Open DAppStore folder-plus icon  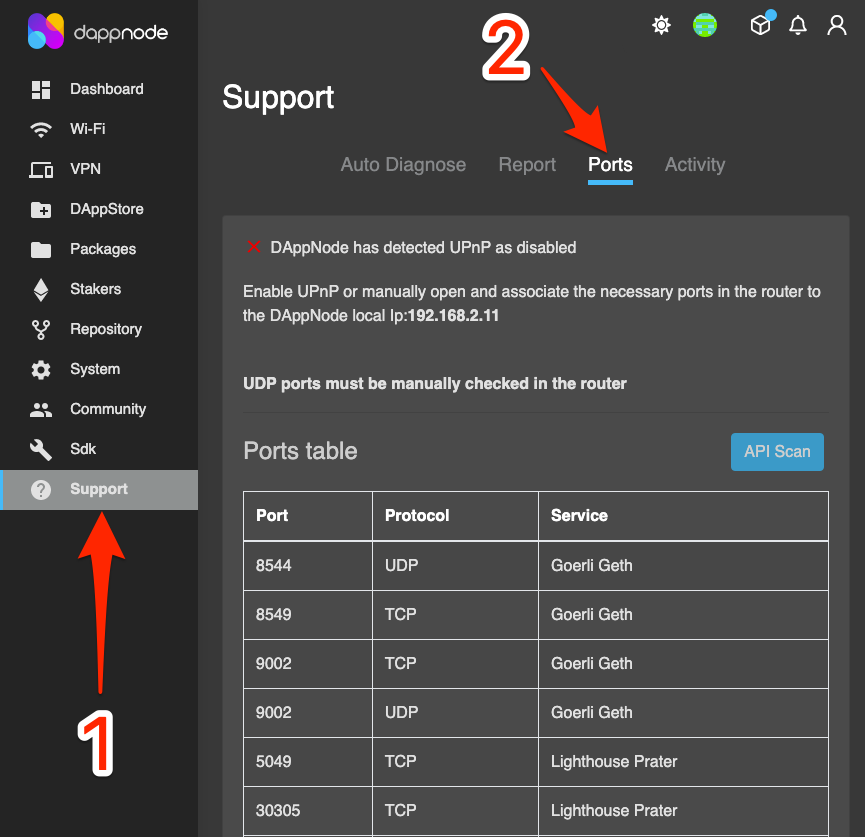click(41, 210)
